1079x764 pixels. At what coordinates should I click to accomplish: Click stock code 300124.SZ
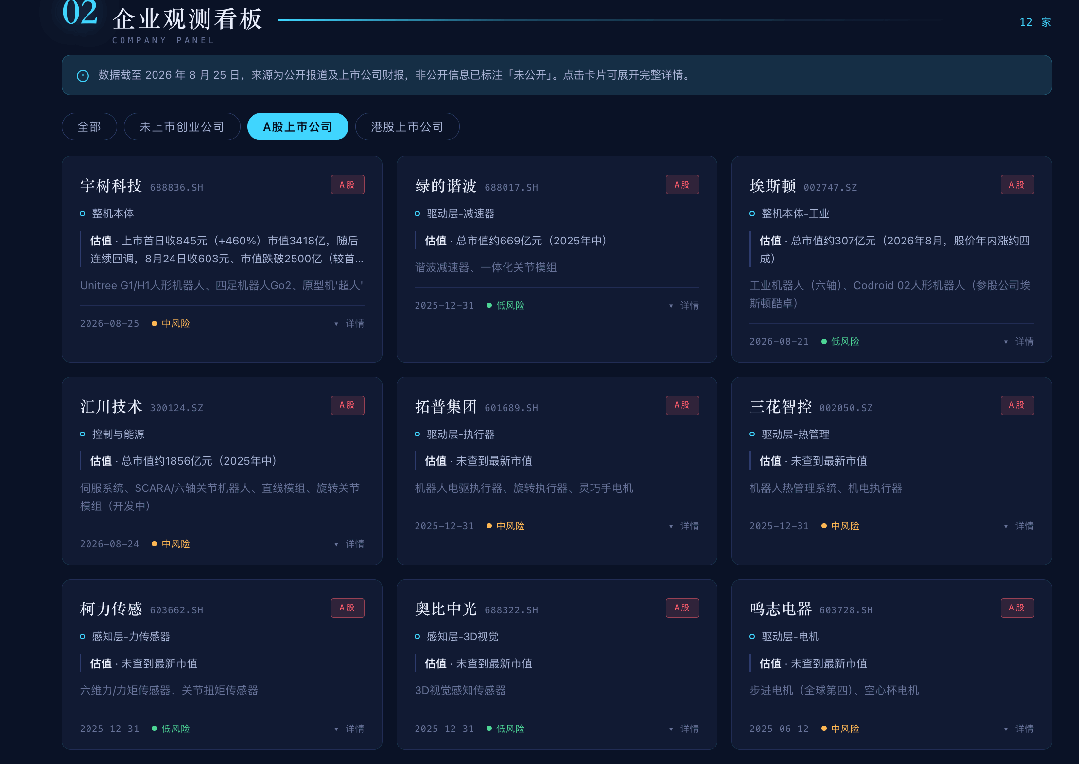[x=177, y=407]
